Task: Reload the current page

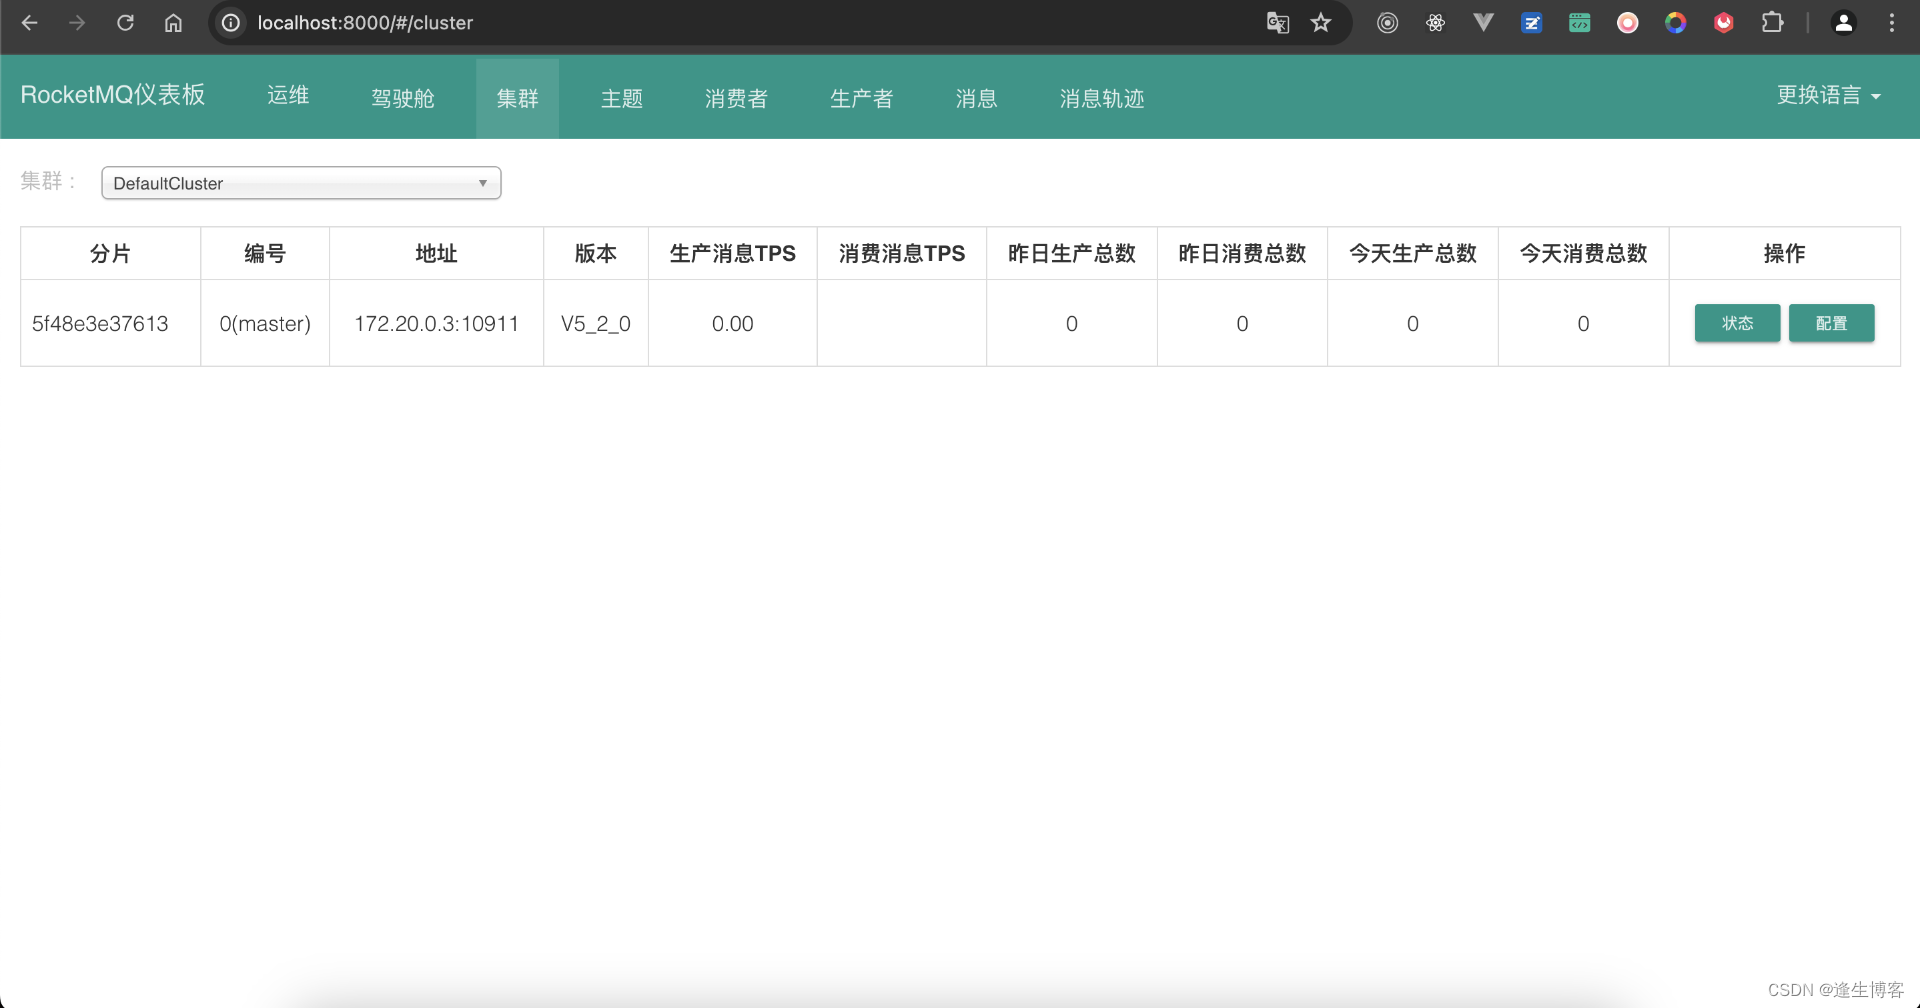Action: [x=125, y=22]
